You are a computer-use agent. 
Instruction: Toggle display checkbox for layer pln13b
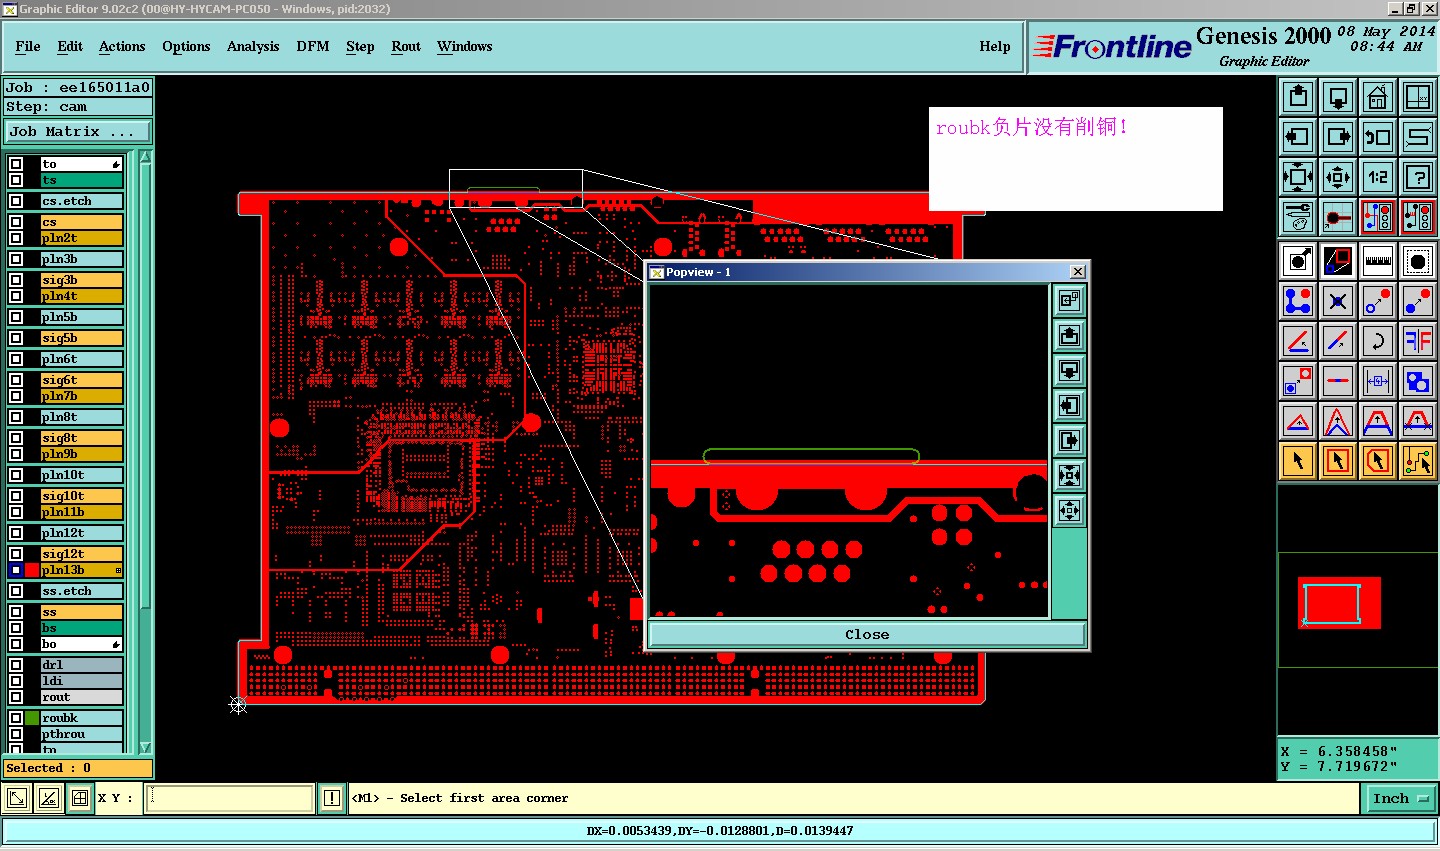click(16, 570)
